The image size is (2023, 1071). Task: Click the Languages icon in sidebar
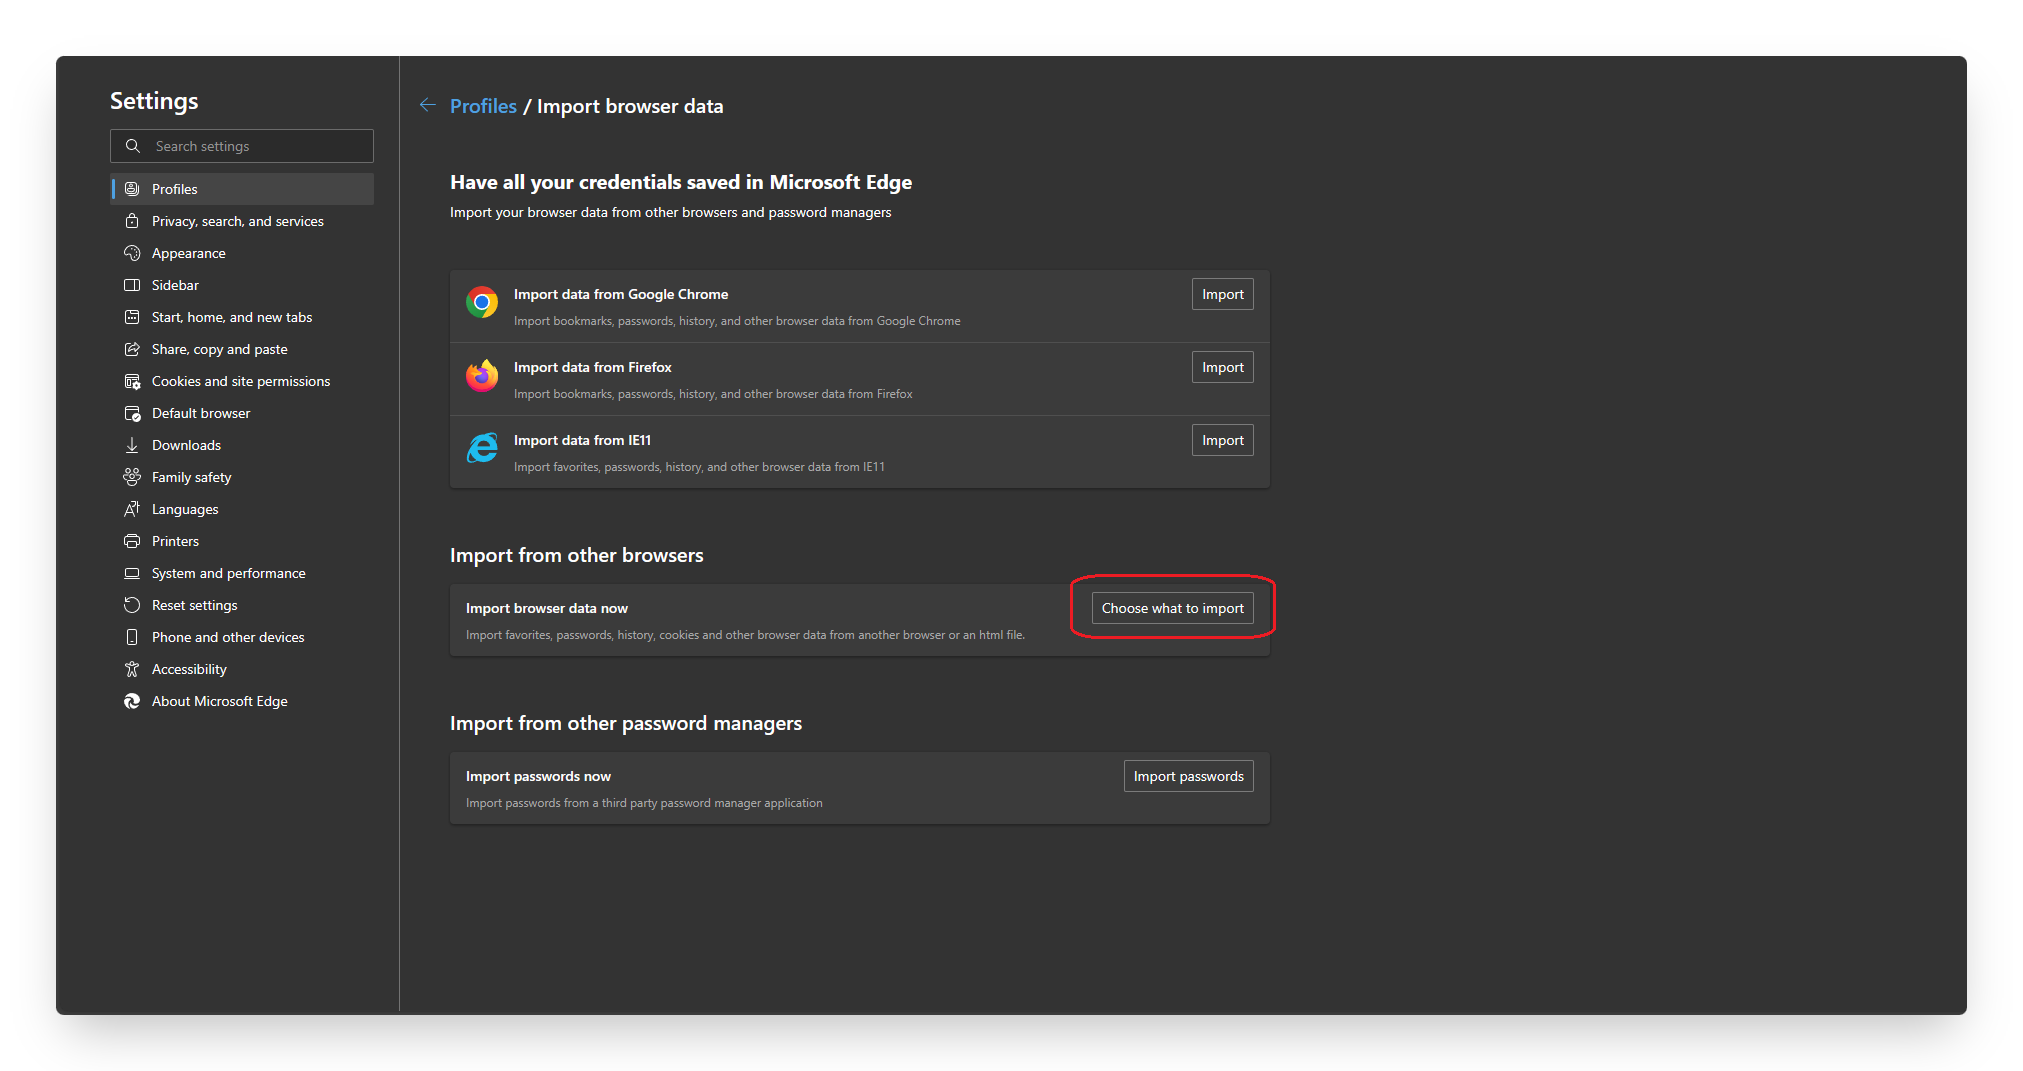pyautogui.click(x=132, y=509)
